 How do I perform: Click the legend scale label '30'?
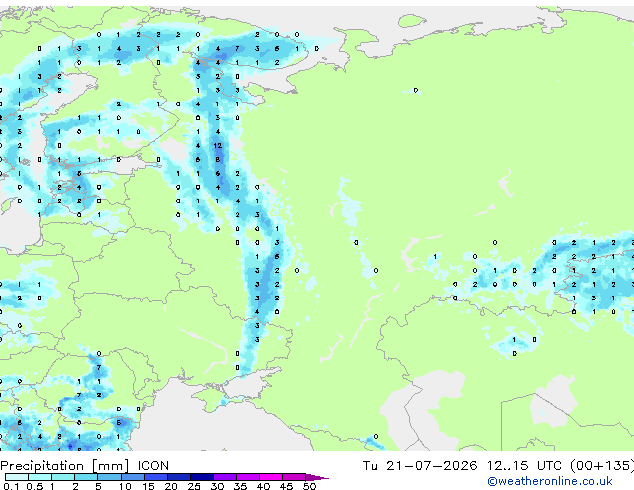point(217,486)
